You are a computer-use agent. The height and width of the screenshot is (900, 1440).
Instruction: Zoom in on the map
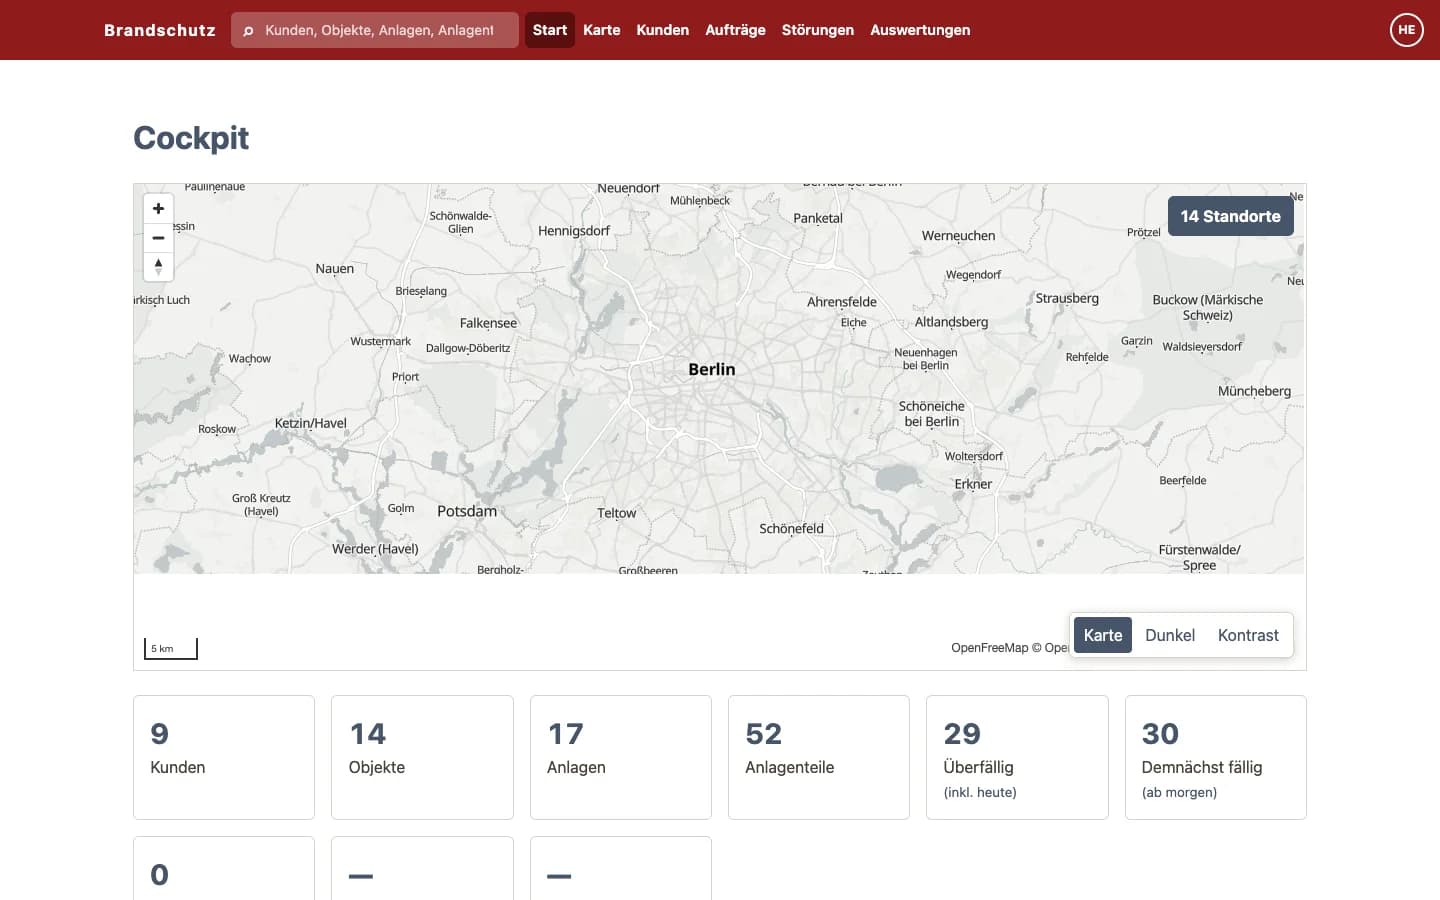coord(158,209)
